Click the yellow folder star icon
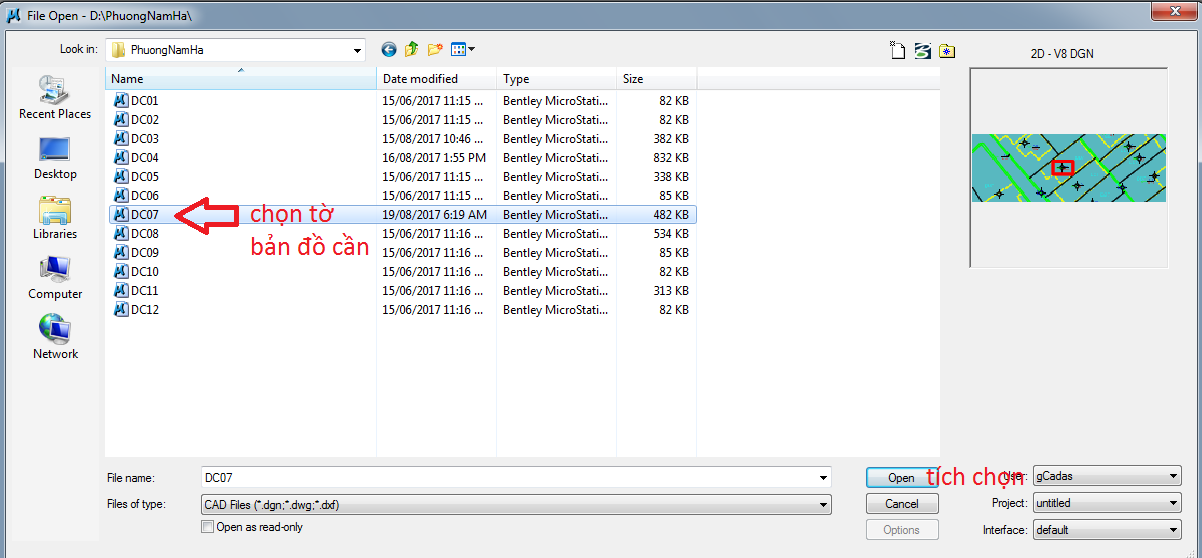Viewport: 1202px width, 558px height. [946, 51]
